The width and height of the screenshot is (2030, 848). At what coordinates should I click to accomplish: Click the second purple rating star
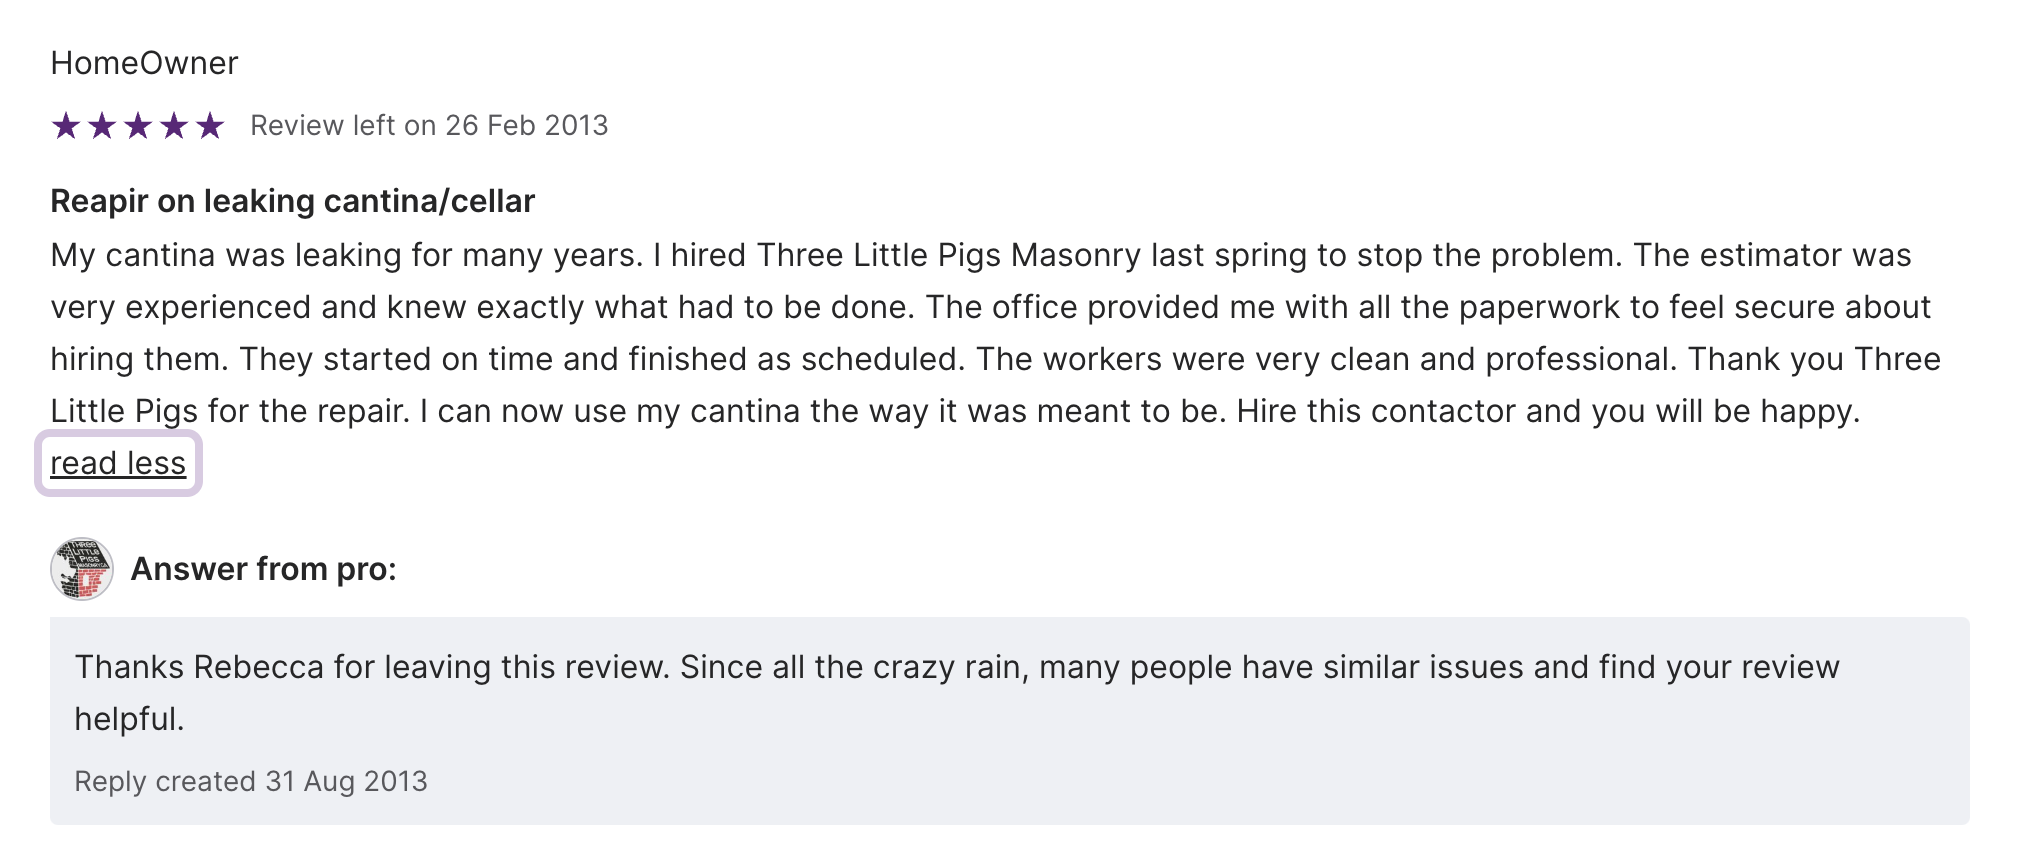pos(102,126)
